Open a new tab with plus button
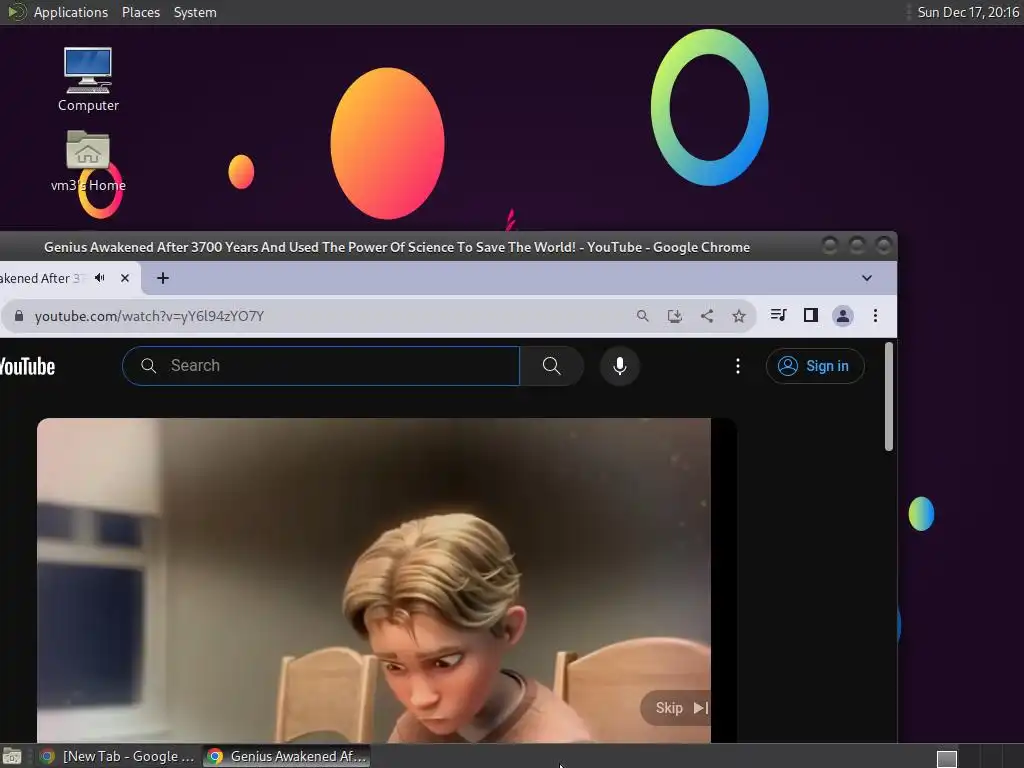The width and height of the screenshot is (1024, 768). (163, 278)
